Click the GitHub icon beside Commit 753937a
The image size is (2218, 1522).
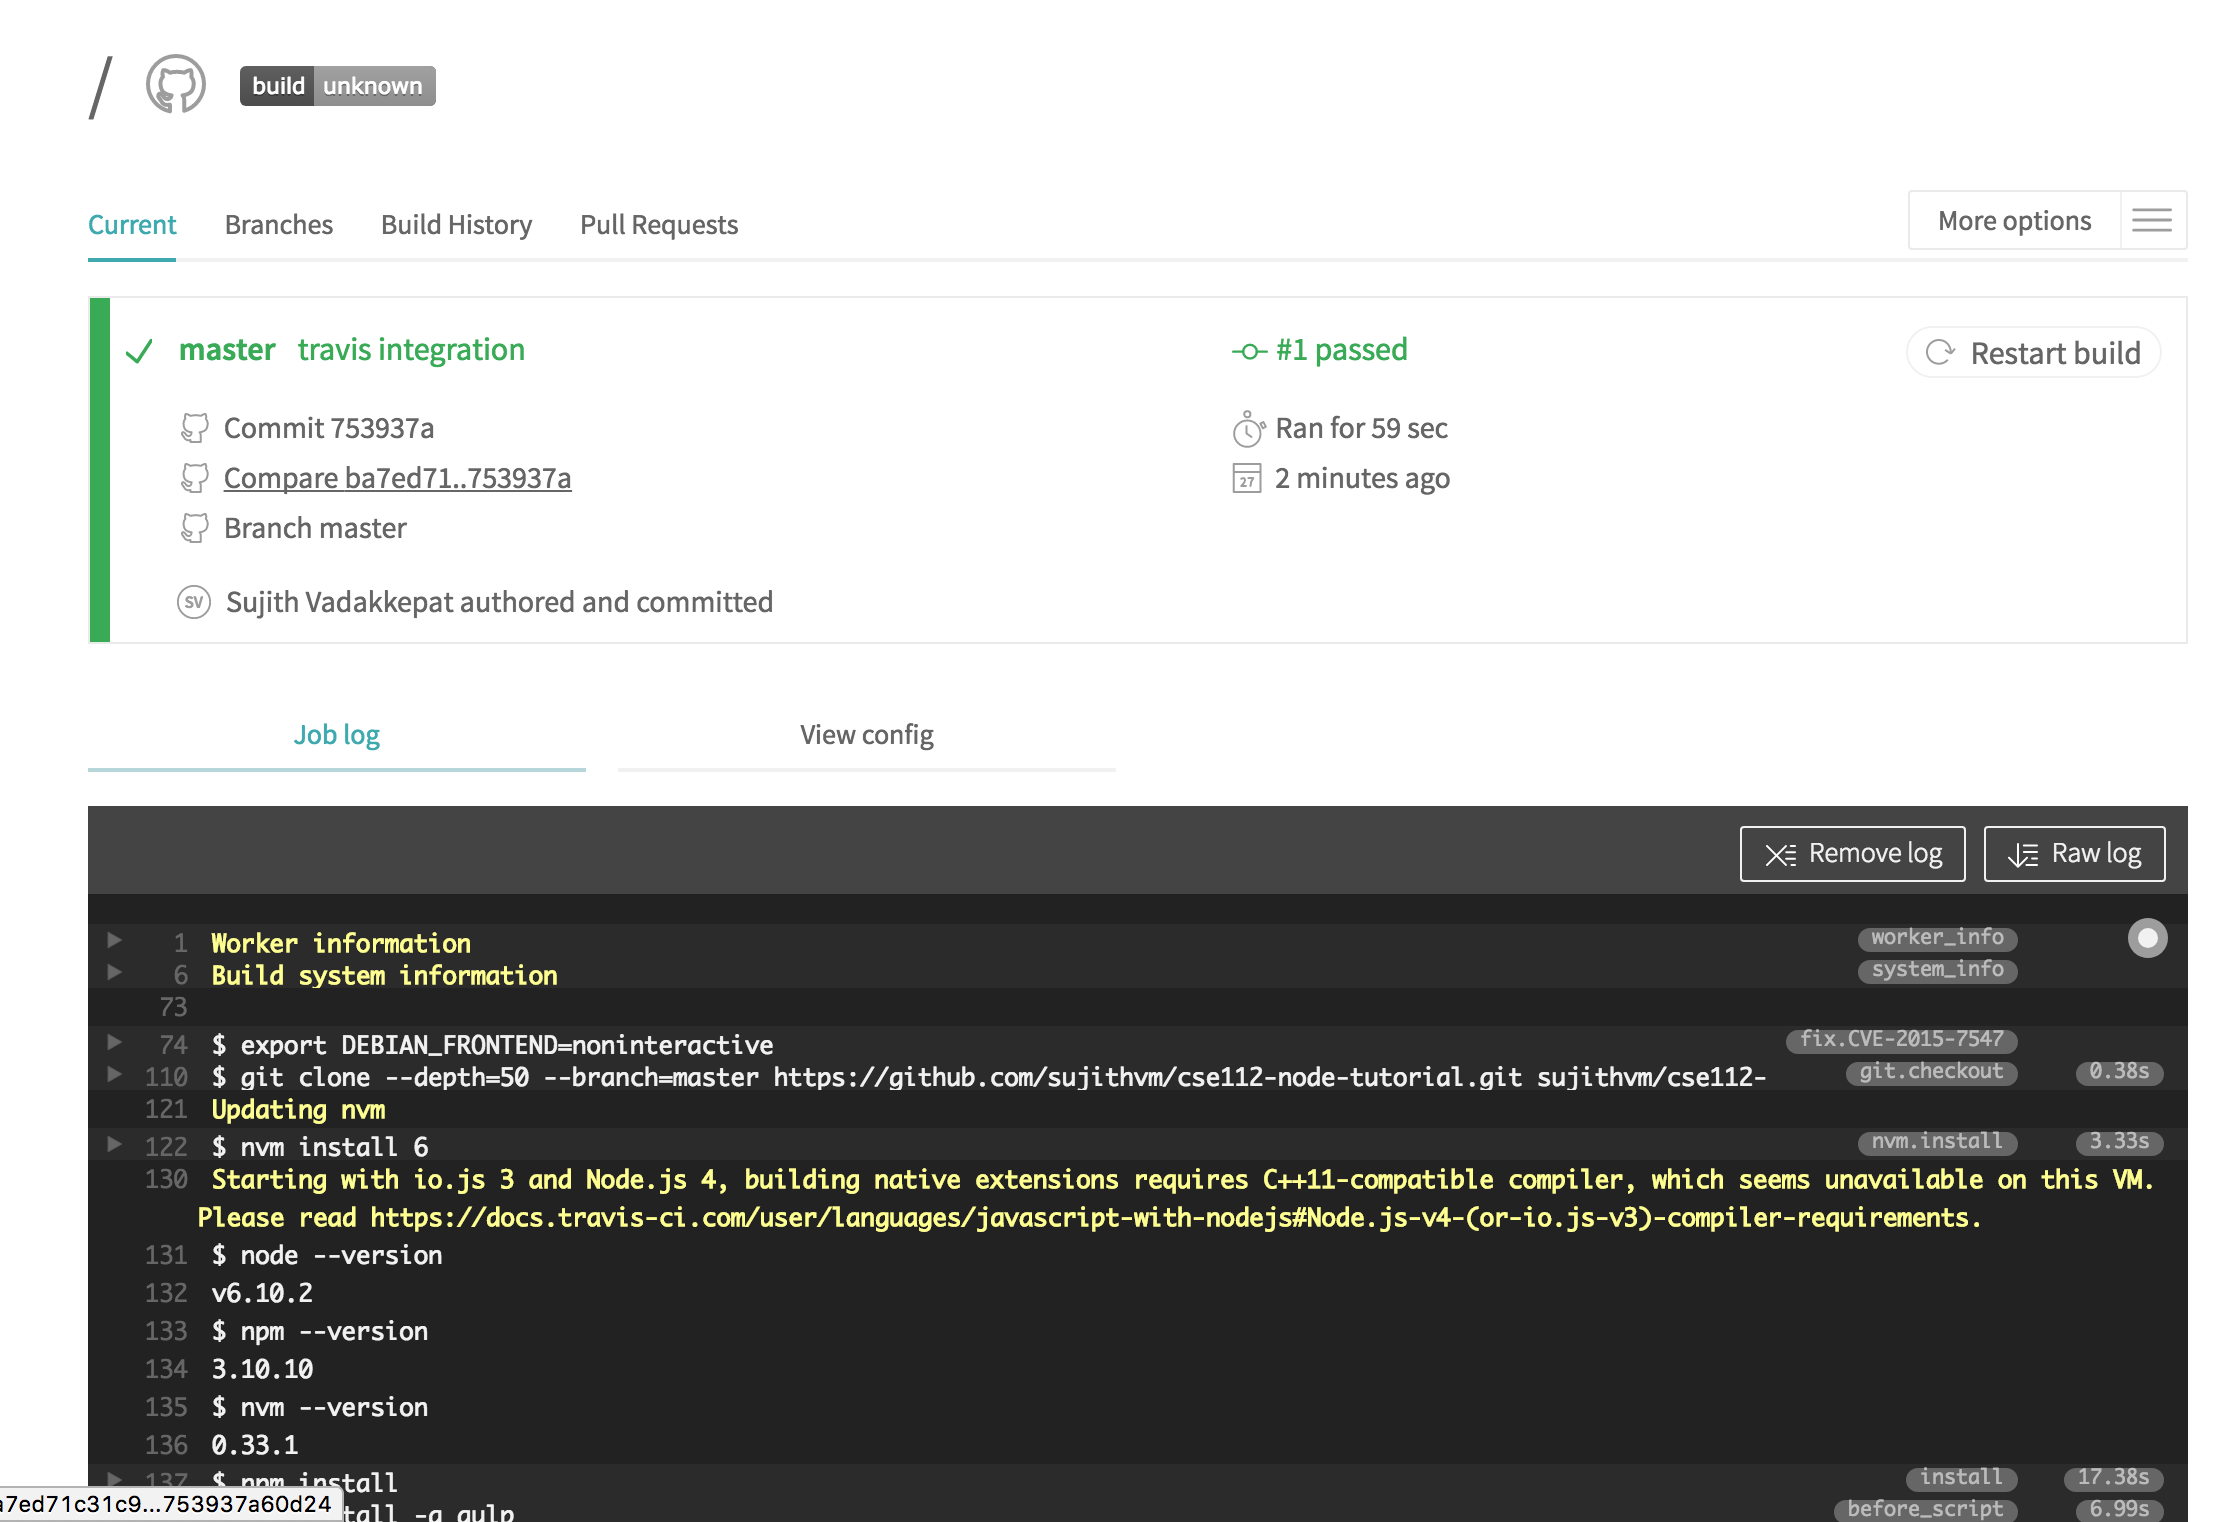click(x=195, y=428)
